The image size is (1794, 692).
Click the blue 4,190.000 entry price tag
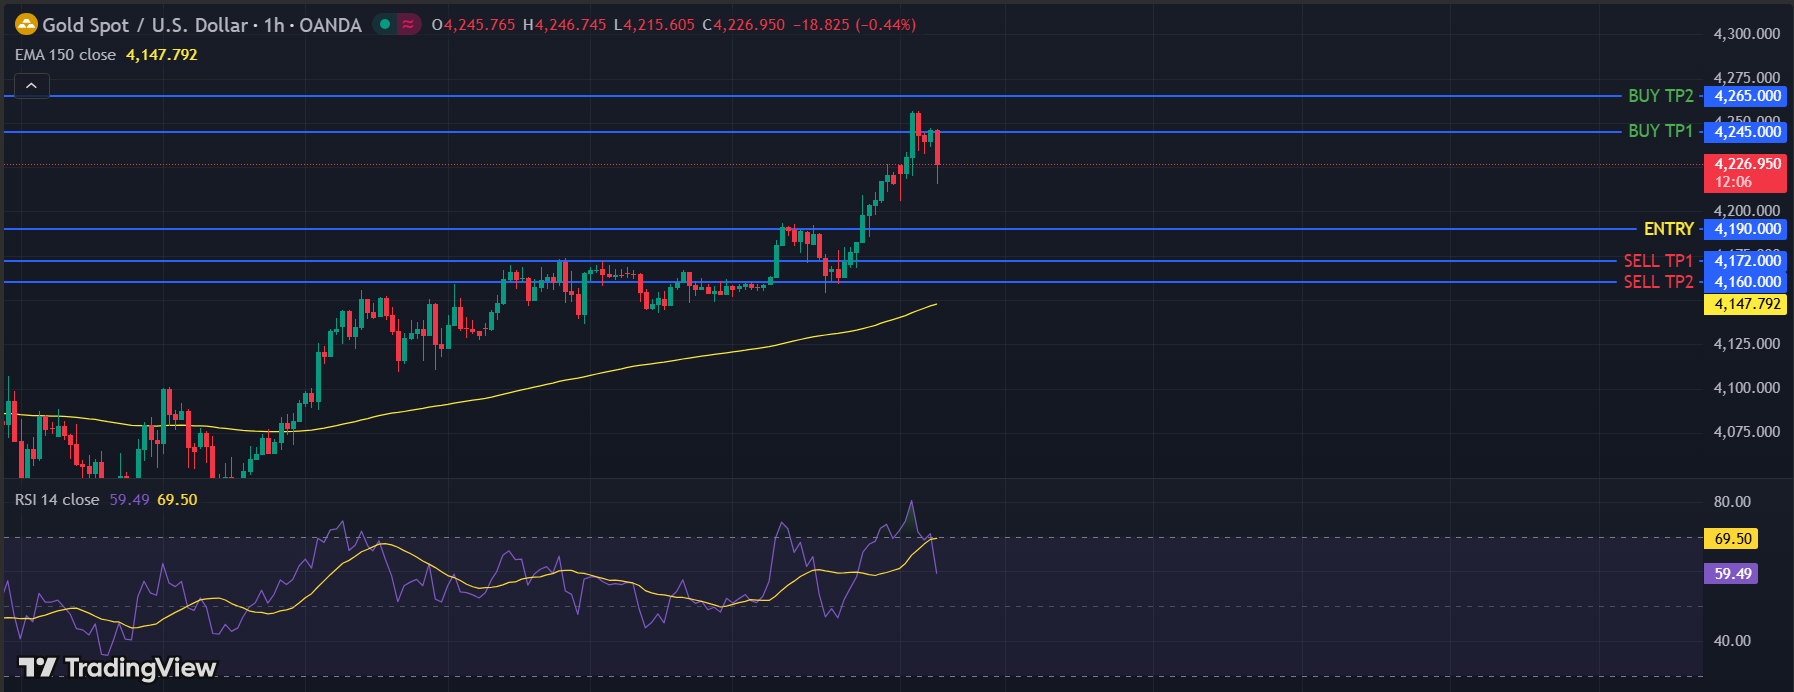[1746, 229]
